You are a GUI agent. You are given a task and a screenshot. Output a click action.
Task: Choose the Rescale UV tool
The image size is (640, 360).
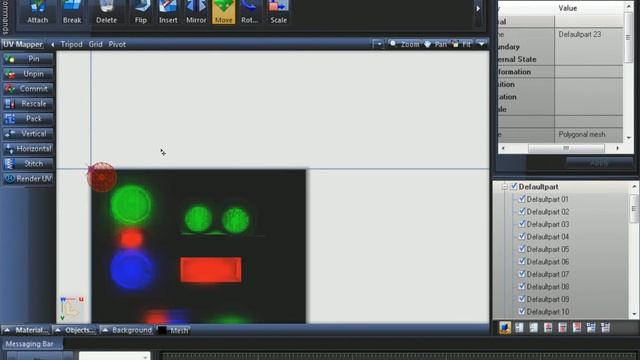(28, 104)
